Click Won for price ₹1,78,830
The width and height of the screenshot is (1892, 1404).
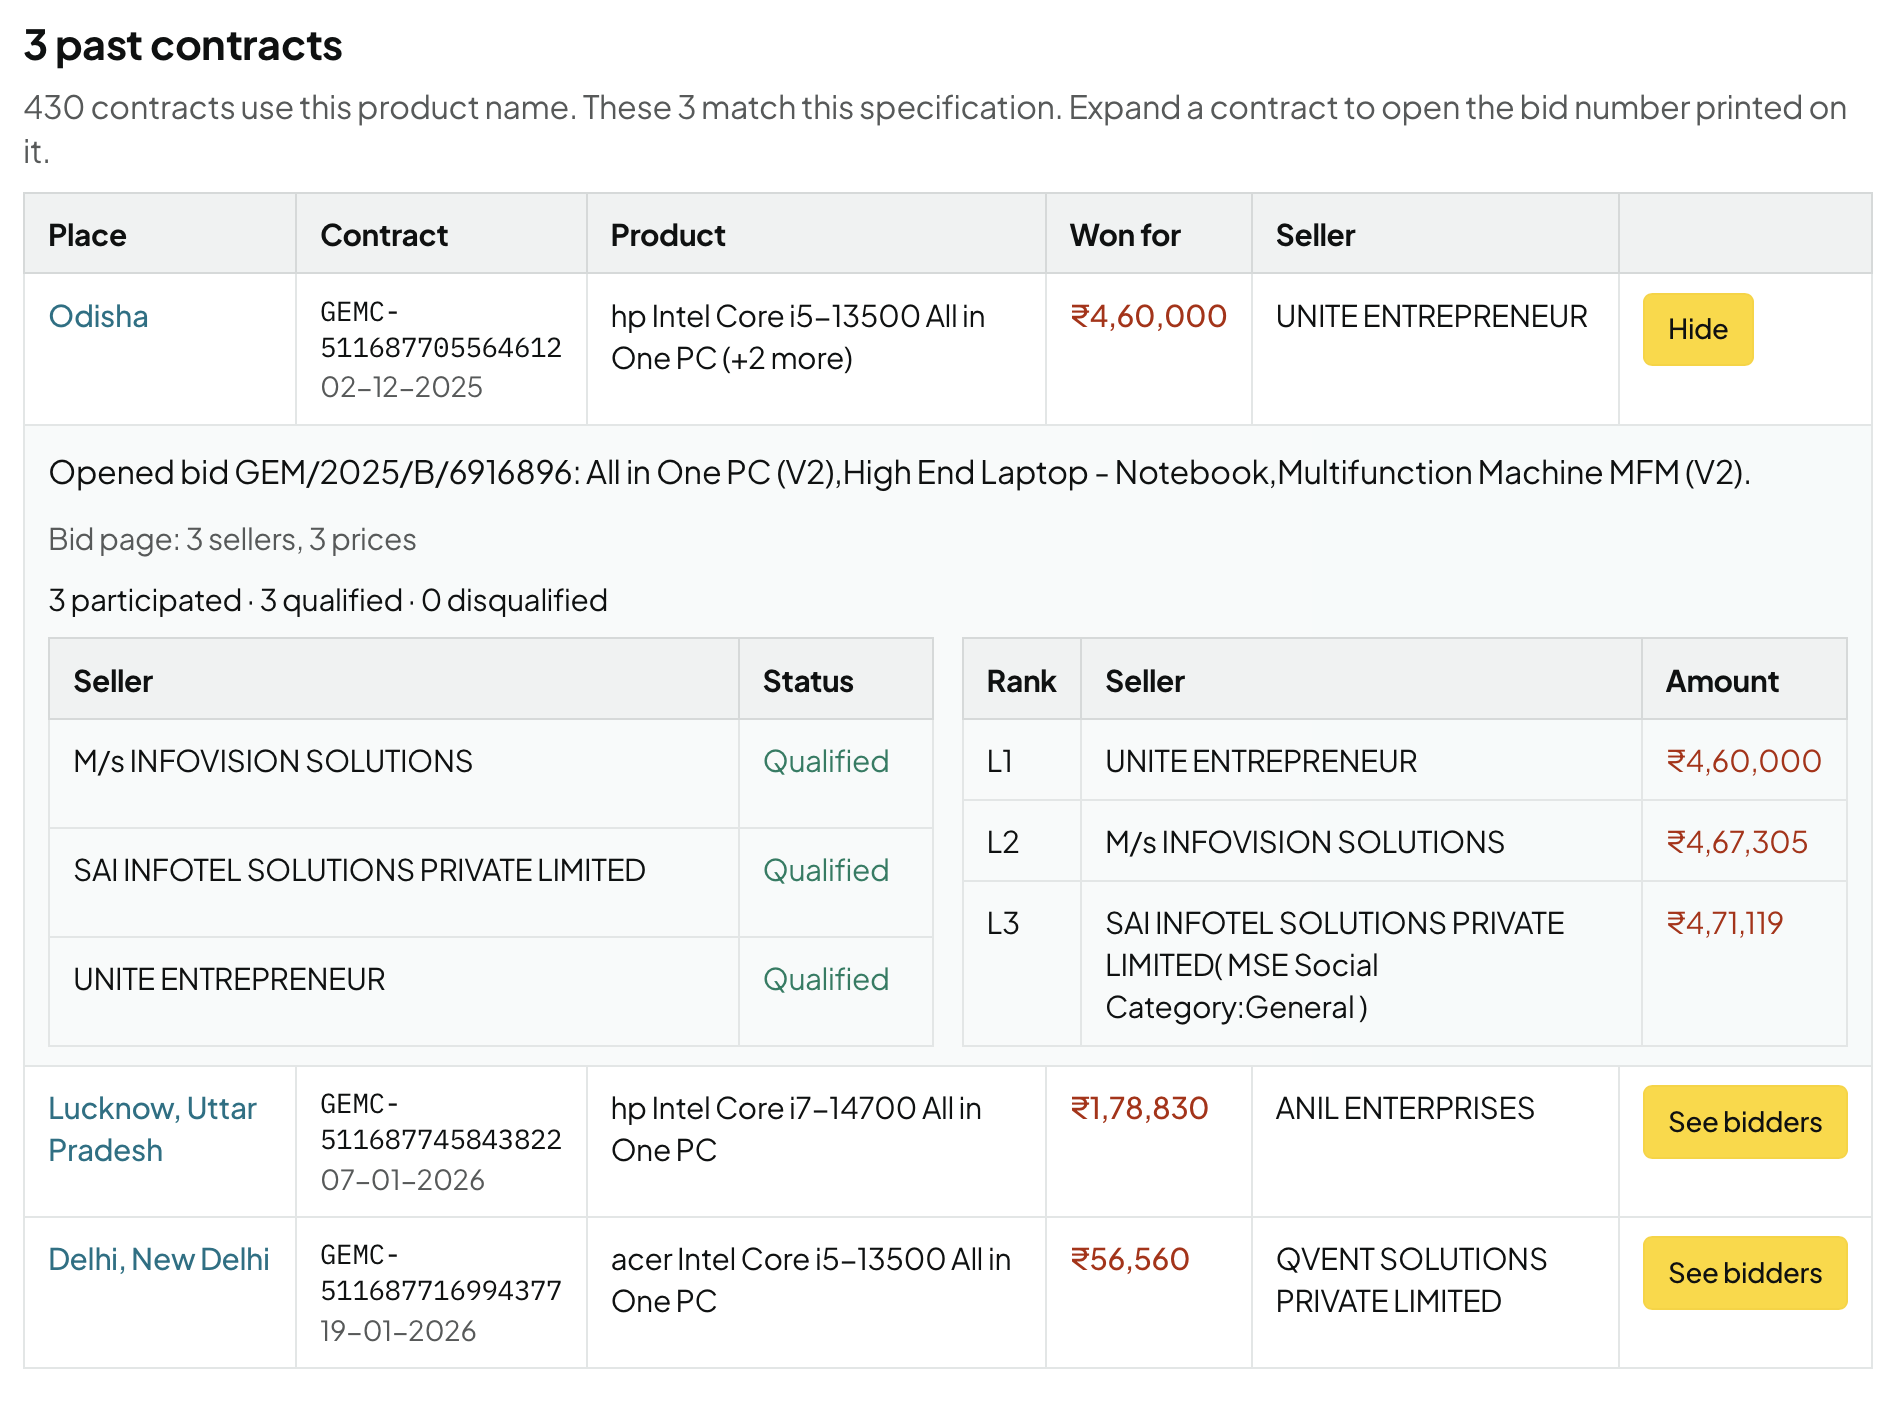click(x=1139, y=1108)
